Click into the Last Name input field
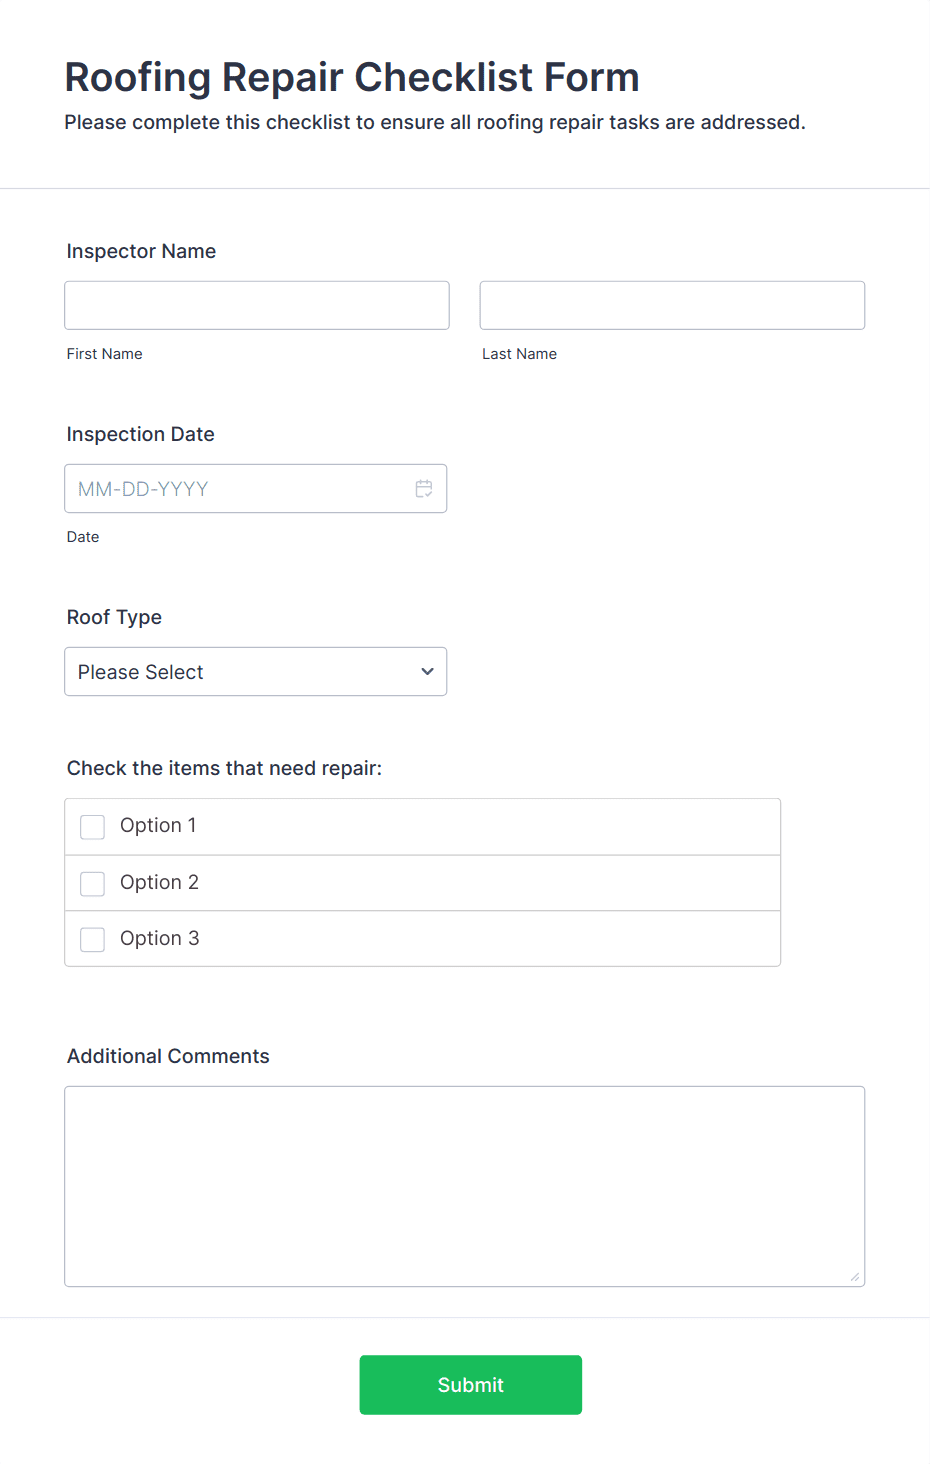 [x=671, y=305]
